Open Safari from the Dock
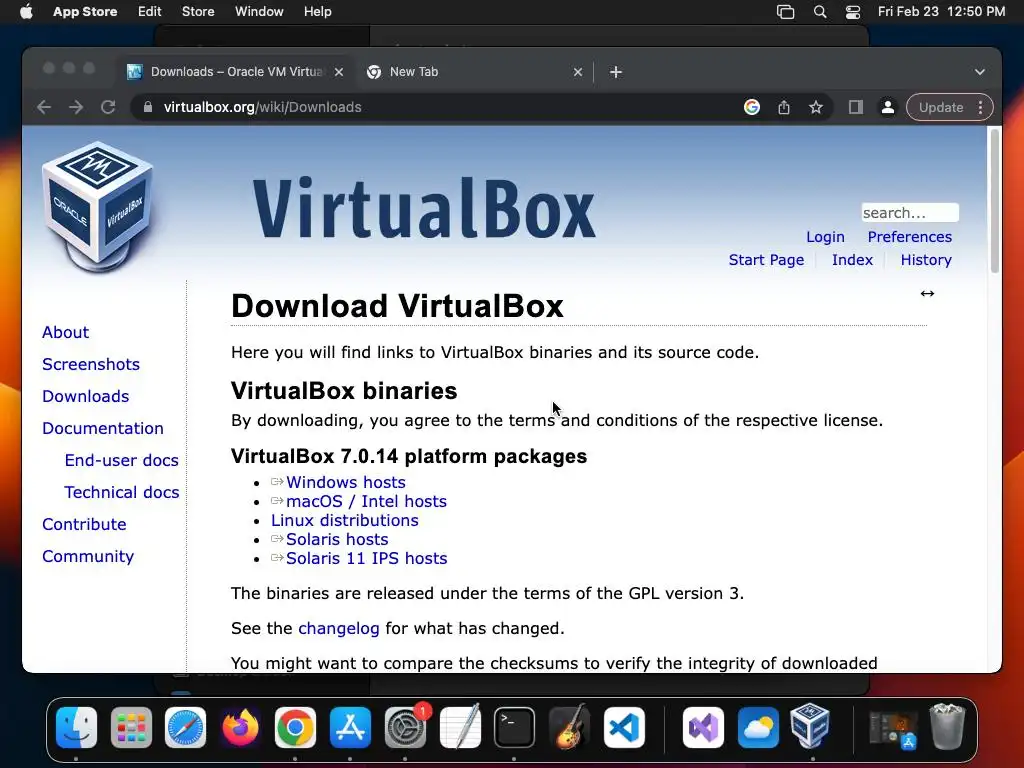This screenshot has width=1024, height=768. [185, 727]
